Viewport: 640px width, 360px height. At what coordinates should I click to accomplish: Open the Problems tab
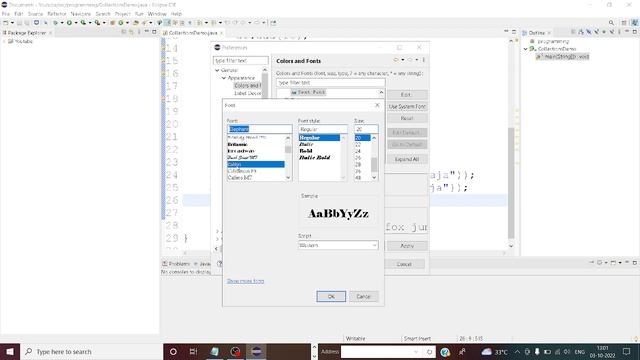coord(176,264)
